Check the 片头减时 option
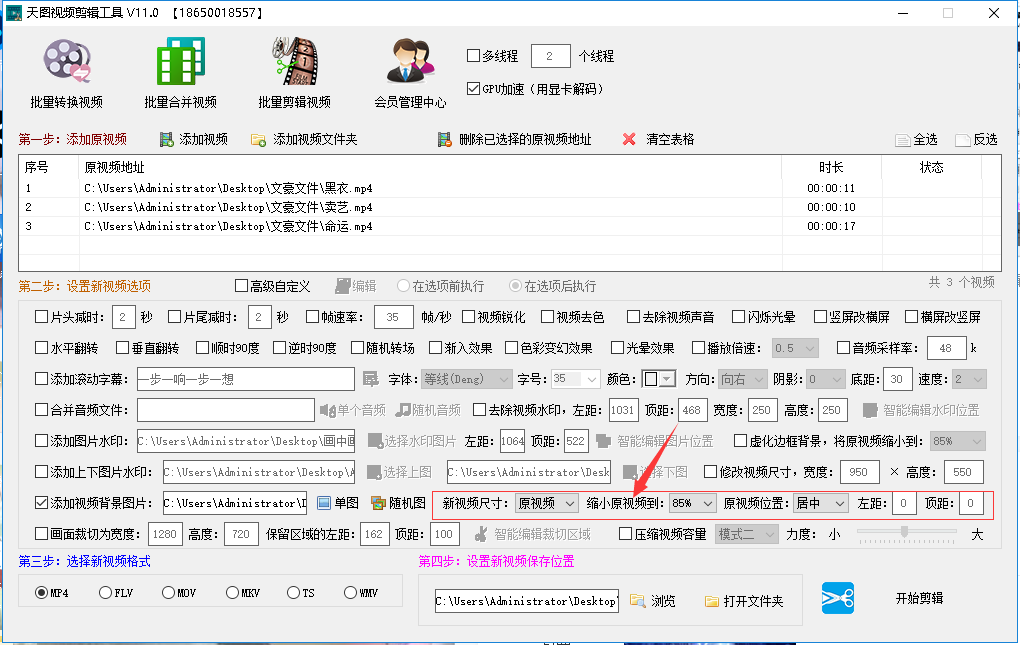 [x=41, y=317]
